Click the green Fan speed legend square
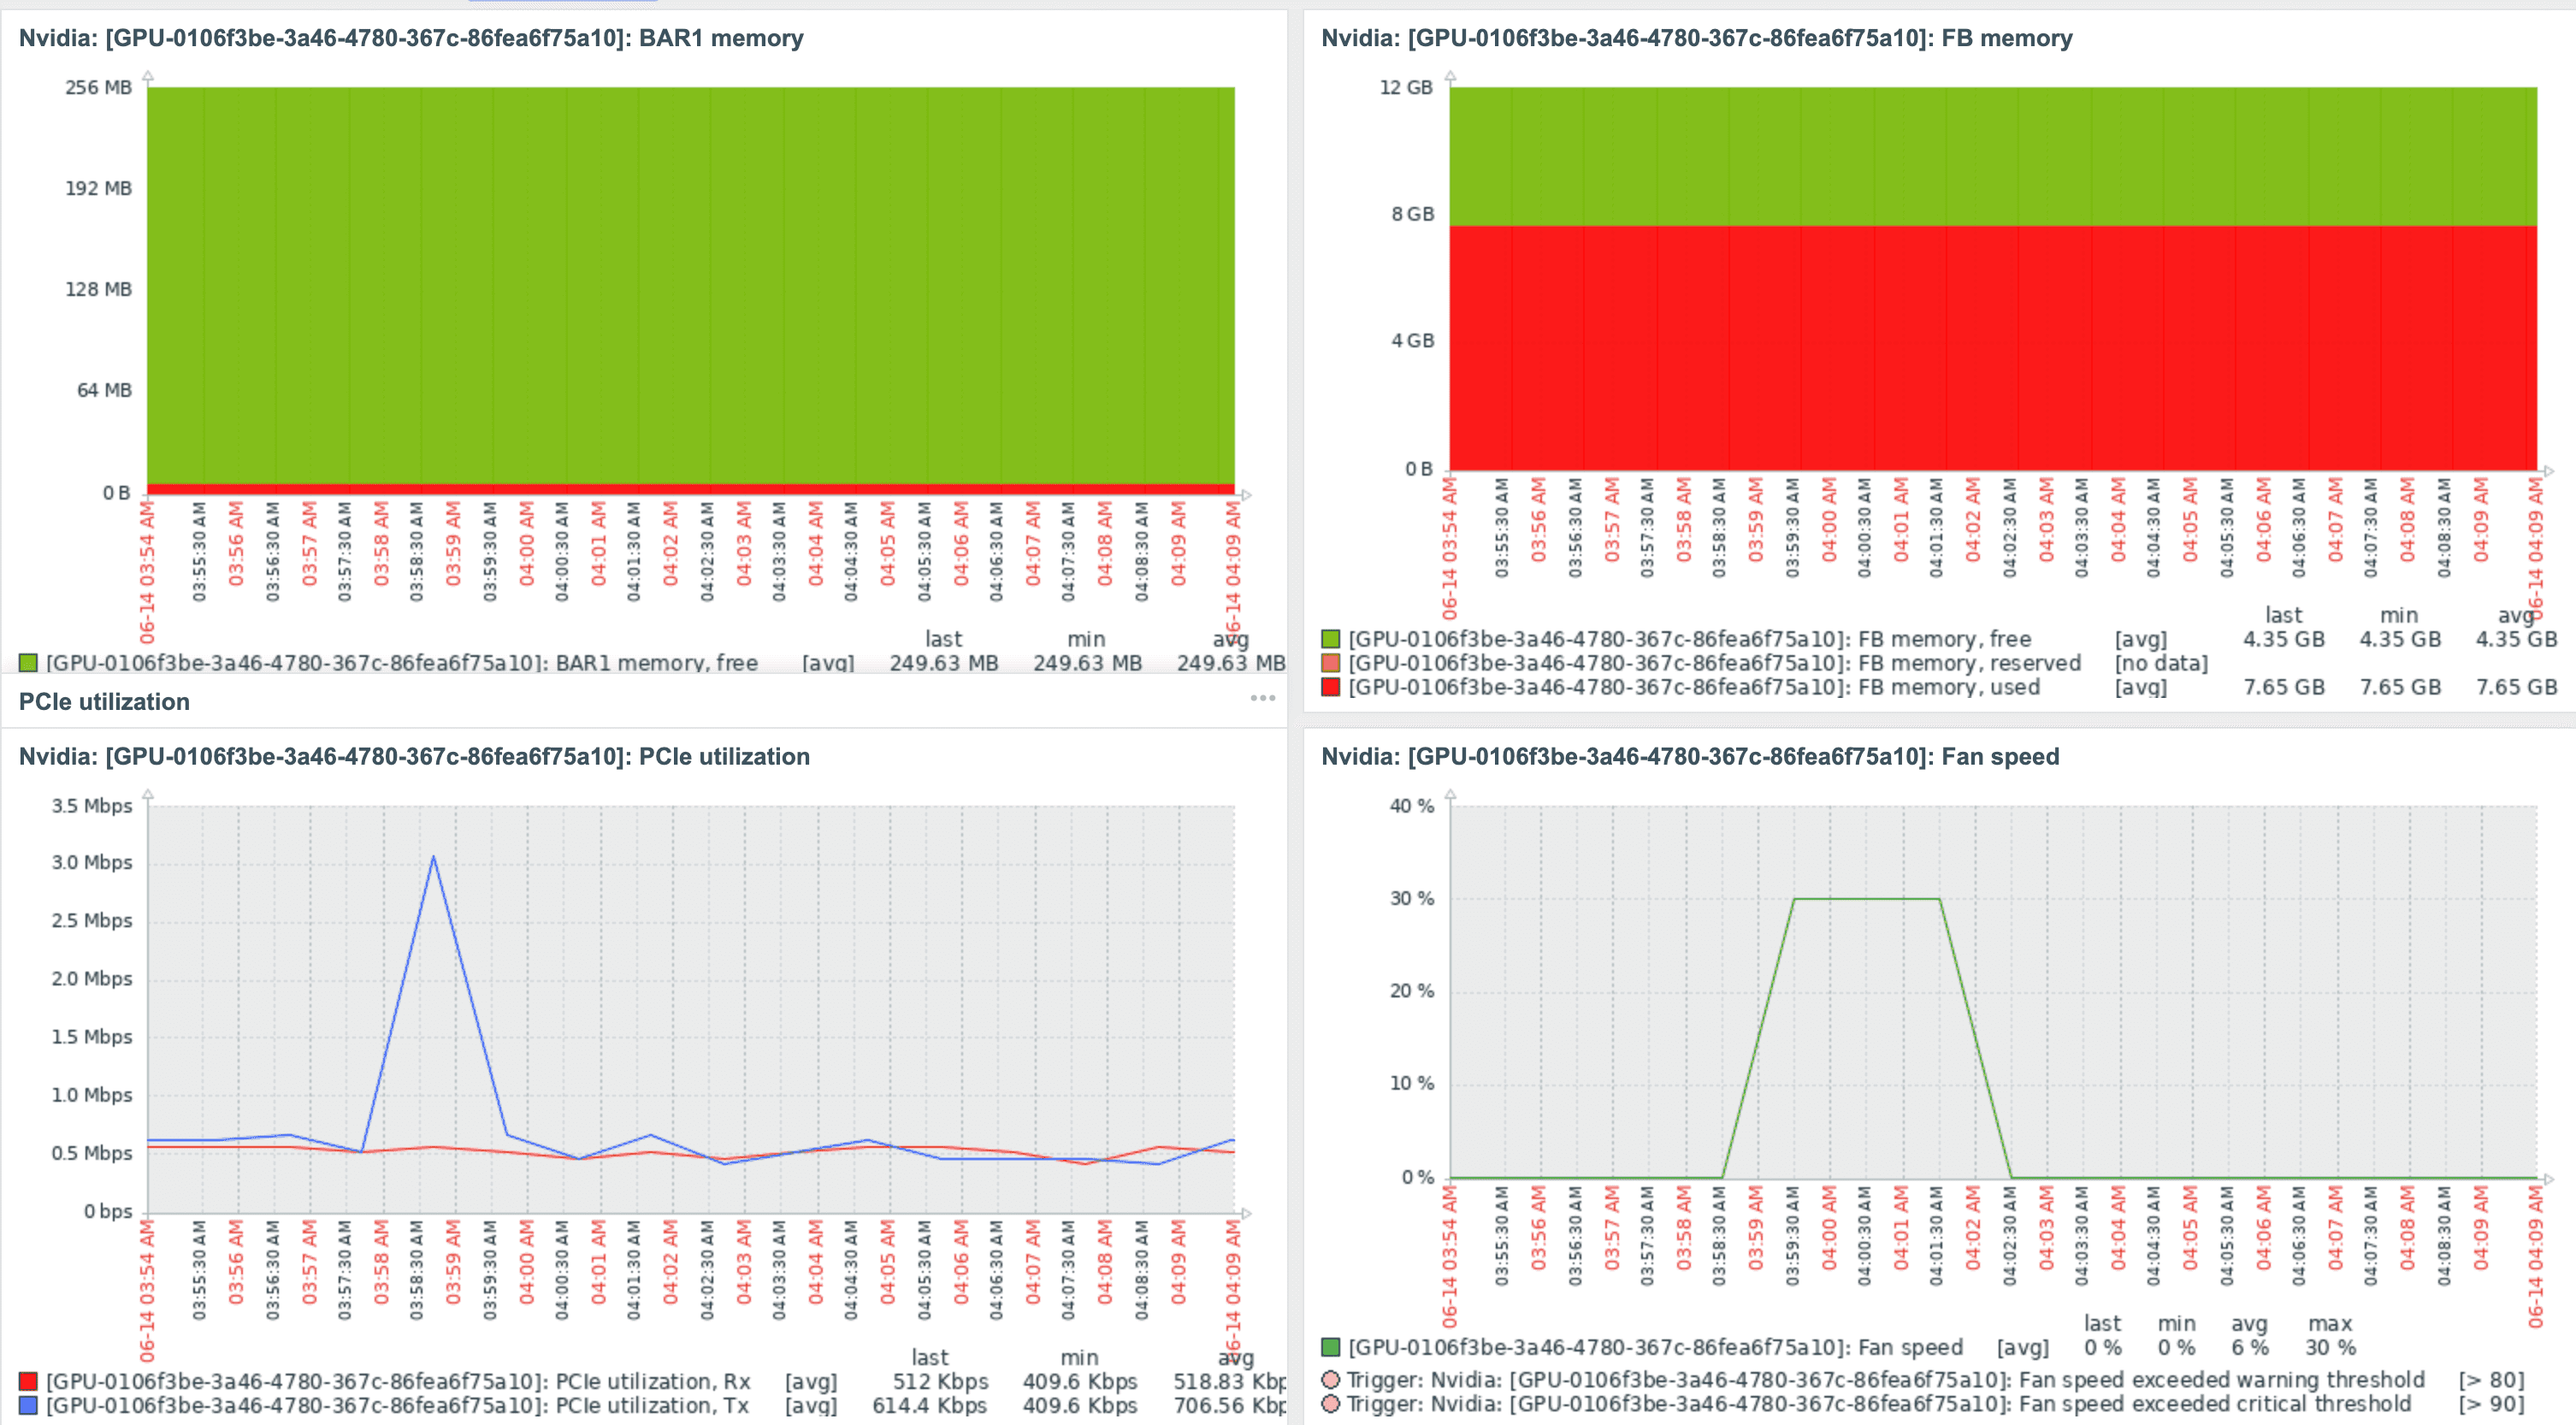The image size is (2576, 1425). (x=1330, y=1347)
